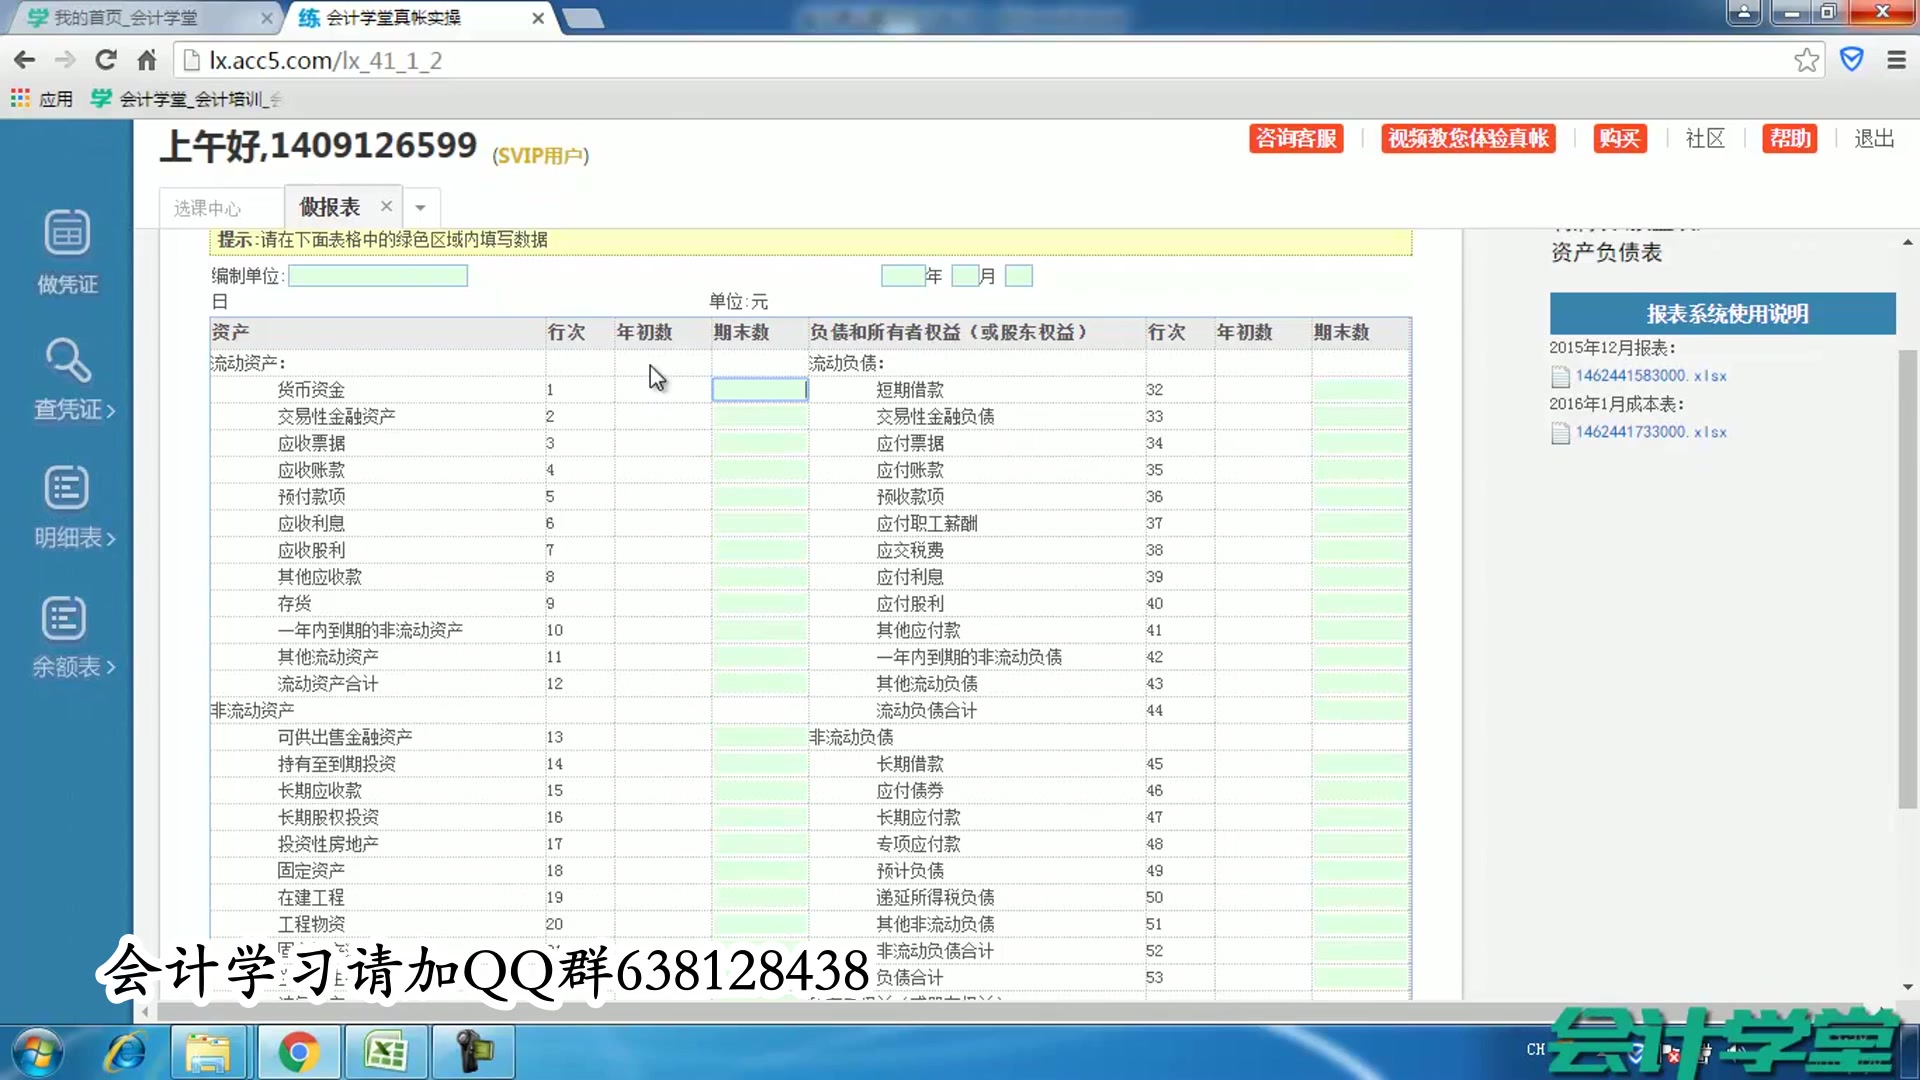The height and width of the screenshot is (1080, 1920).
Task: Go to browser home with the home icon
Action: point(146,60)
